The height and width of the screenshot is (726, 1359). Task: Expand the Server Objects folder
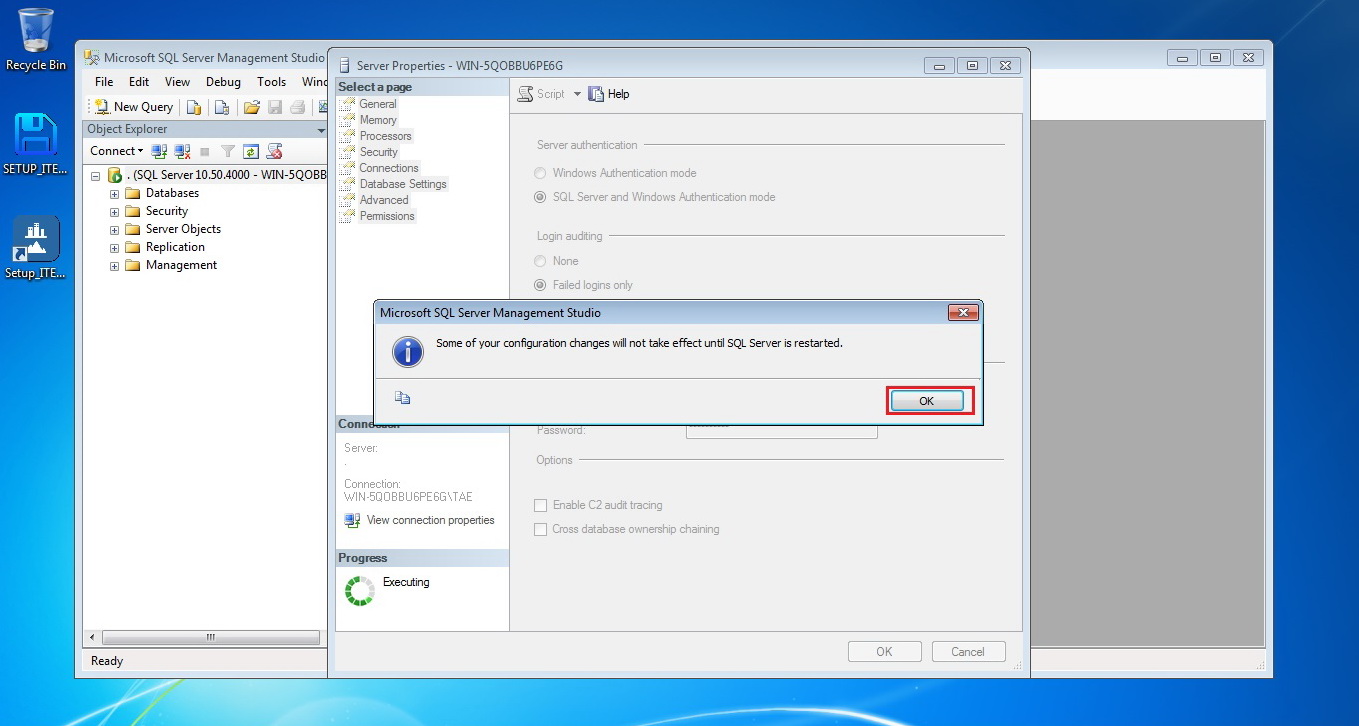pyautogui.click(x=114, y=230)
